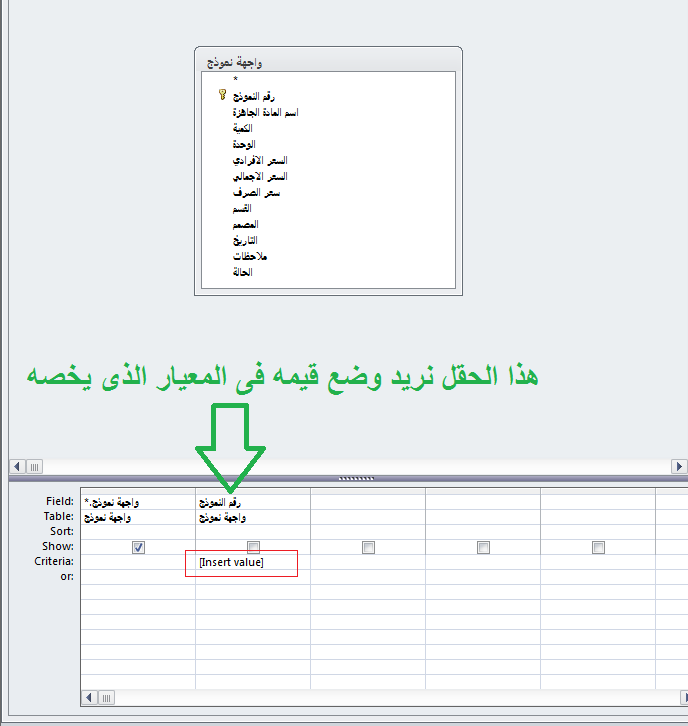This screenshot has height=726, width=688.
Task: Select field ملاحظات in the table list
Action: (x=250, y=257)
